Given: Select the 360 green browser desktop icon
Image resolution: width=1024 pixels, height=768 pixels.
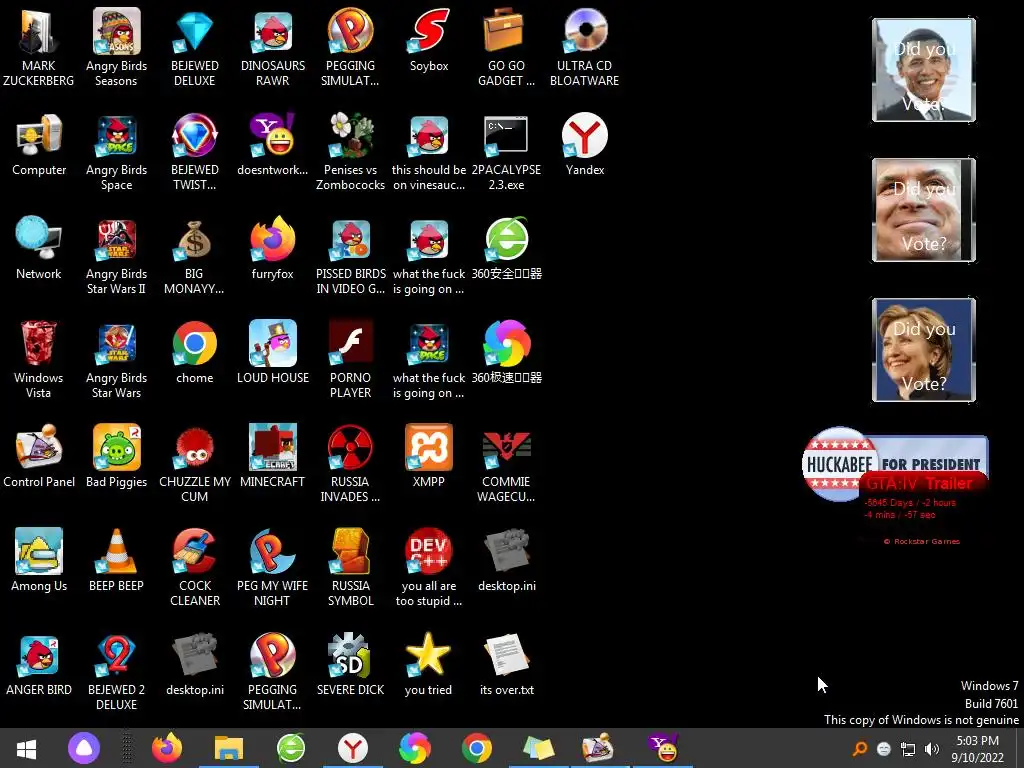Looking at the screenshot, I should pos(506,248).
